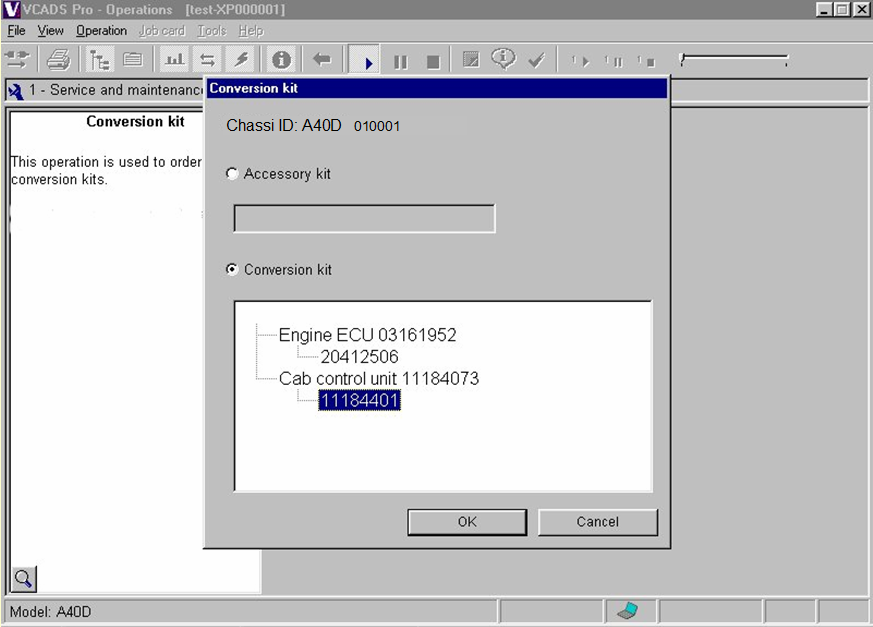This screenshot has width=873, height=627.
Task: Click the Accessory kit input field
Action: pos(364,218)
